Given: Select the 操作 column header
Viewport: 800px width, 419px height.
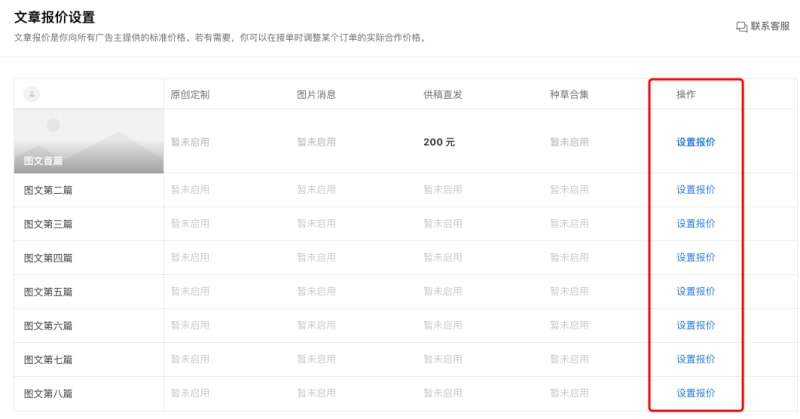Looking at the screenshot, I should pos(686,94).
